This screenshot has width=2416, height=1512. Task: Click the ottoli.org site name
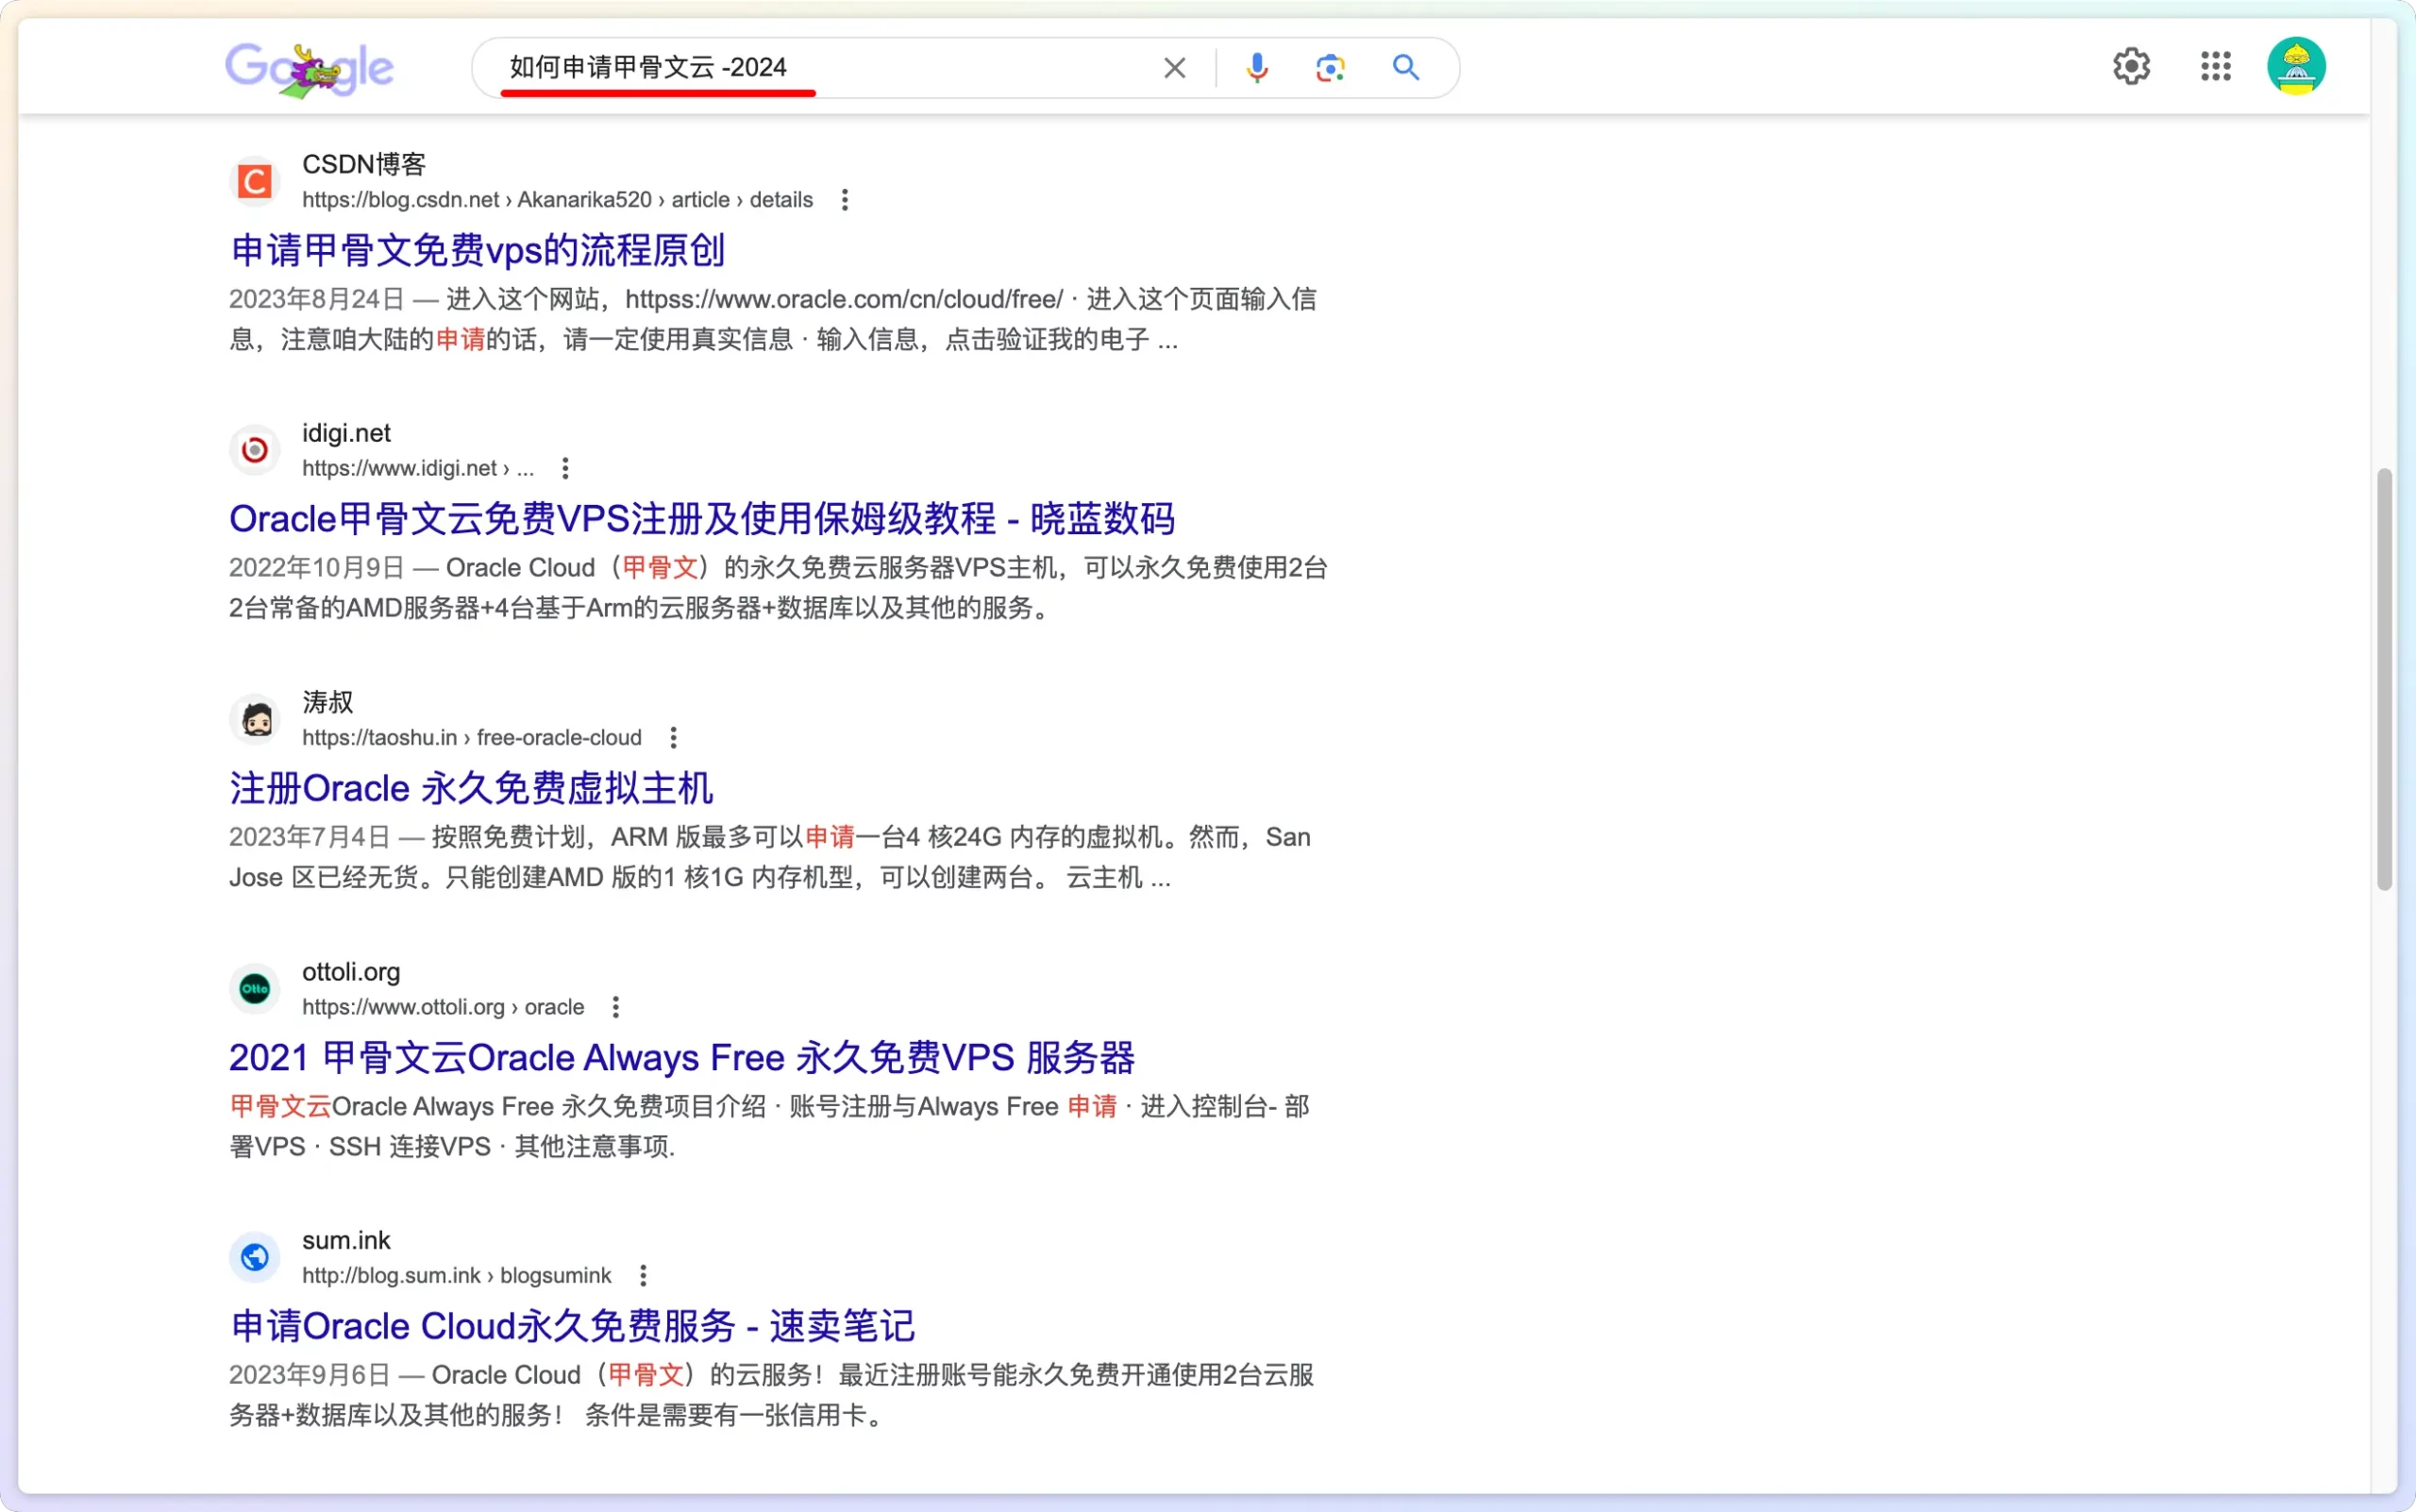coord(351,972)
